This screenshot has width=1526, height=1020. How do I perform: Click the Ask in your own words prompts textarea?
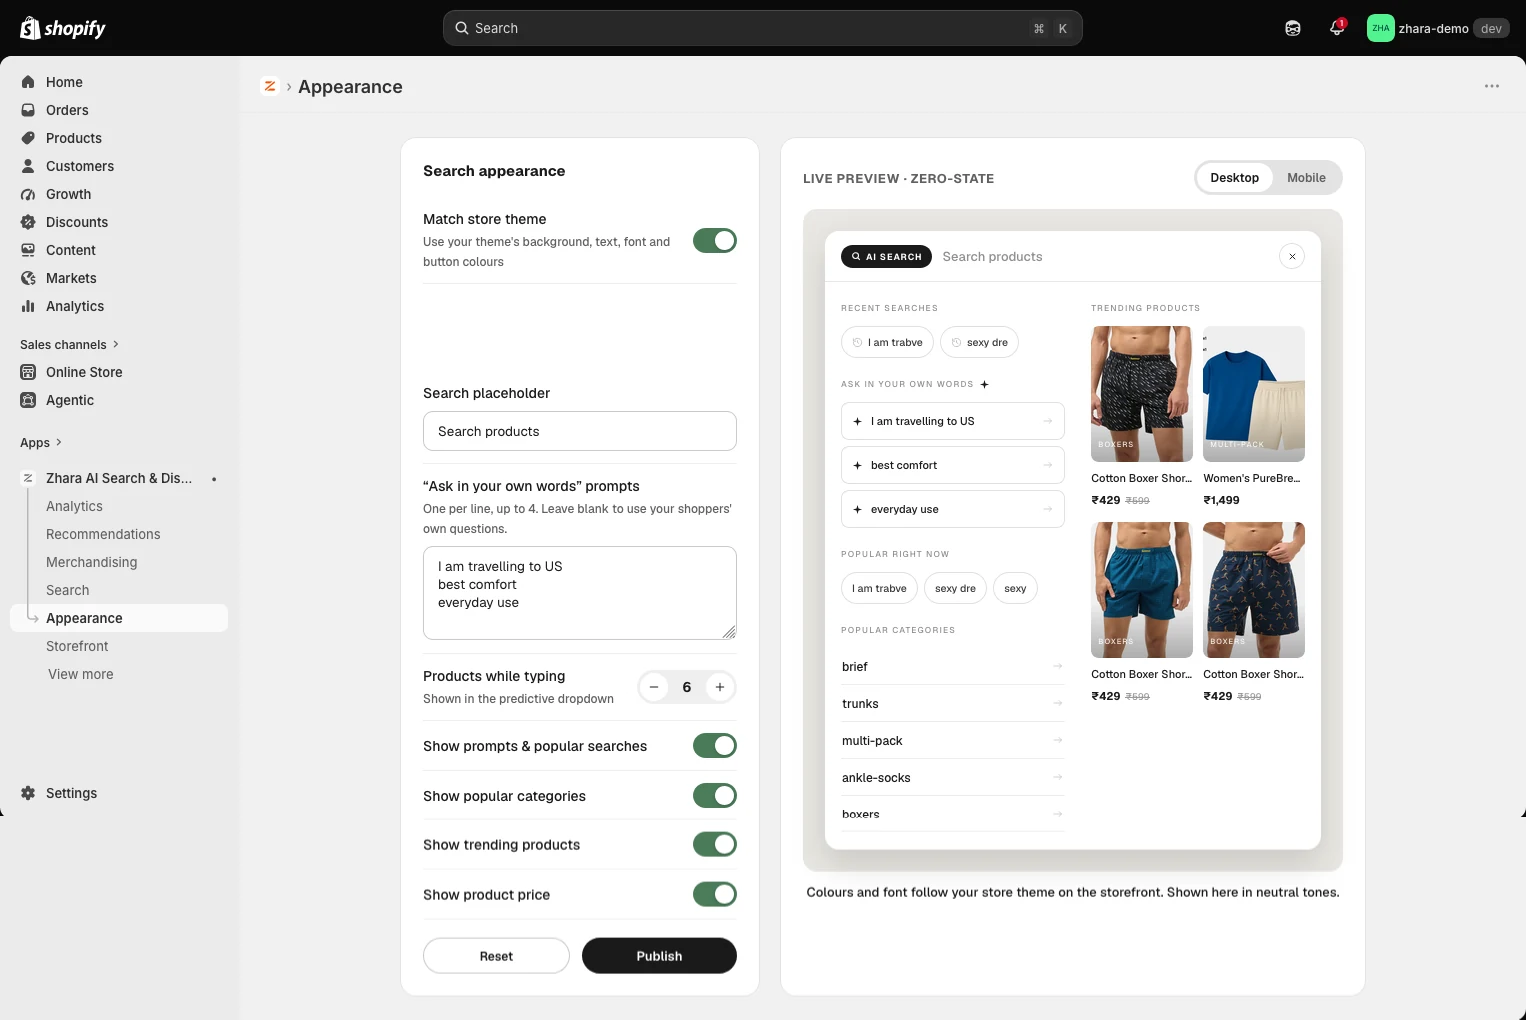[x=580, y=593]
